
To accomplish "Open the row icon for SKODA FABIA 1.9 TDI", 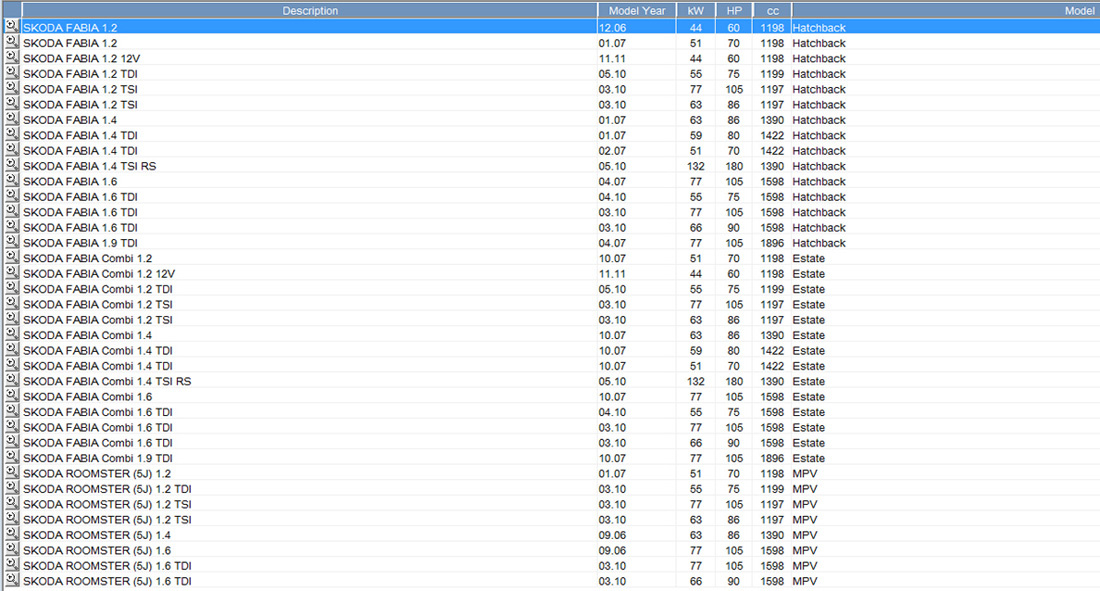I will (x=11, y=242).
